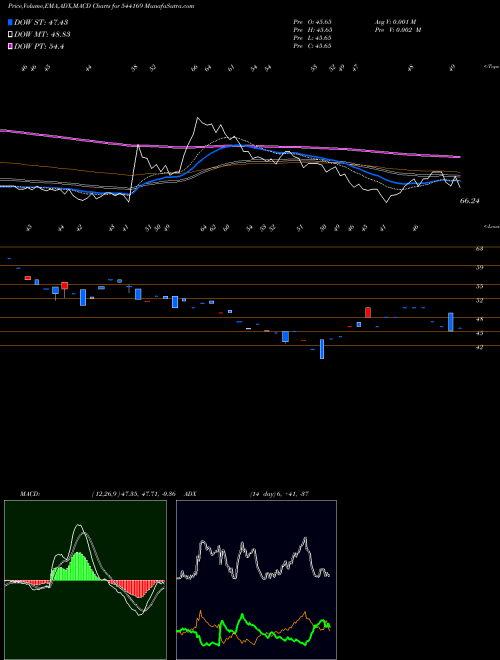Click the lowest blue candle below level 42

coord(322,349)
